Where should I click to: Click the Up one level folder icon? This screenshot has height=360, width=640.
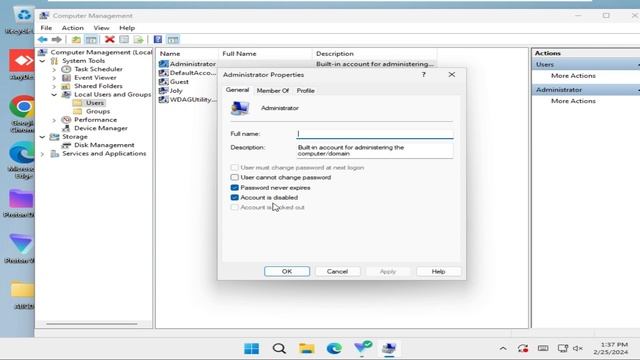click(x=76, y=40)
